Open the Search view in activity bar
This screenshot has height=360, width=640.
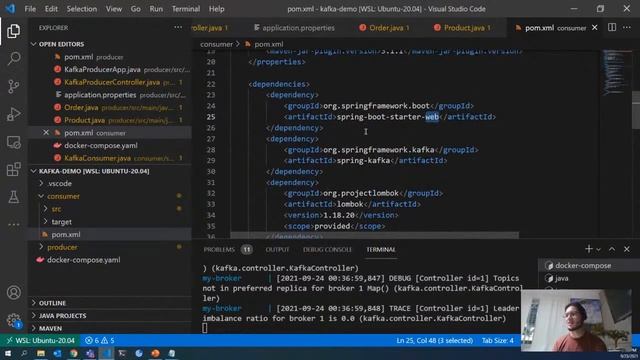(x=13, y=58)
